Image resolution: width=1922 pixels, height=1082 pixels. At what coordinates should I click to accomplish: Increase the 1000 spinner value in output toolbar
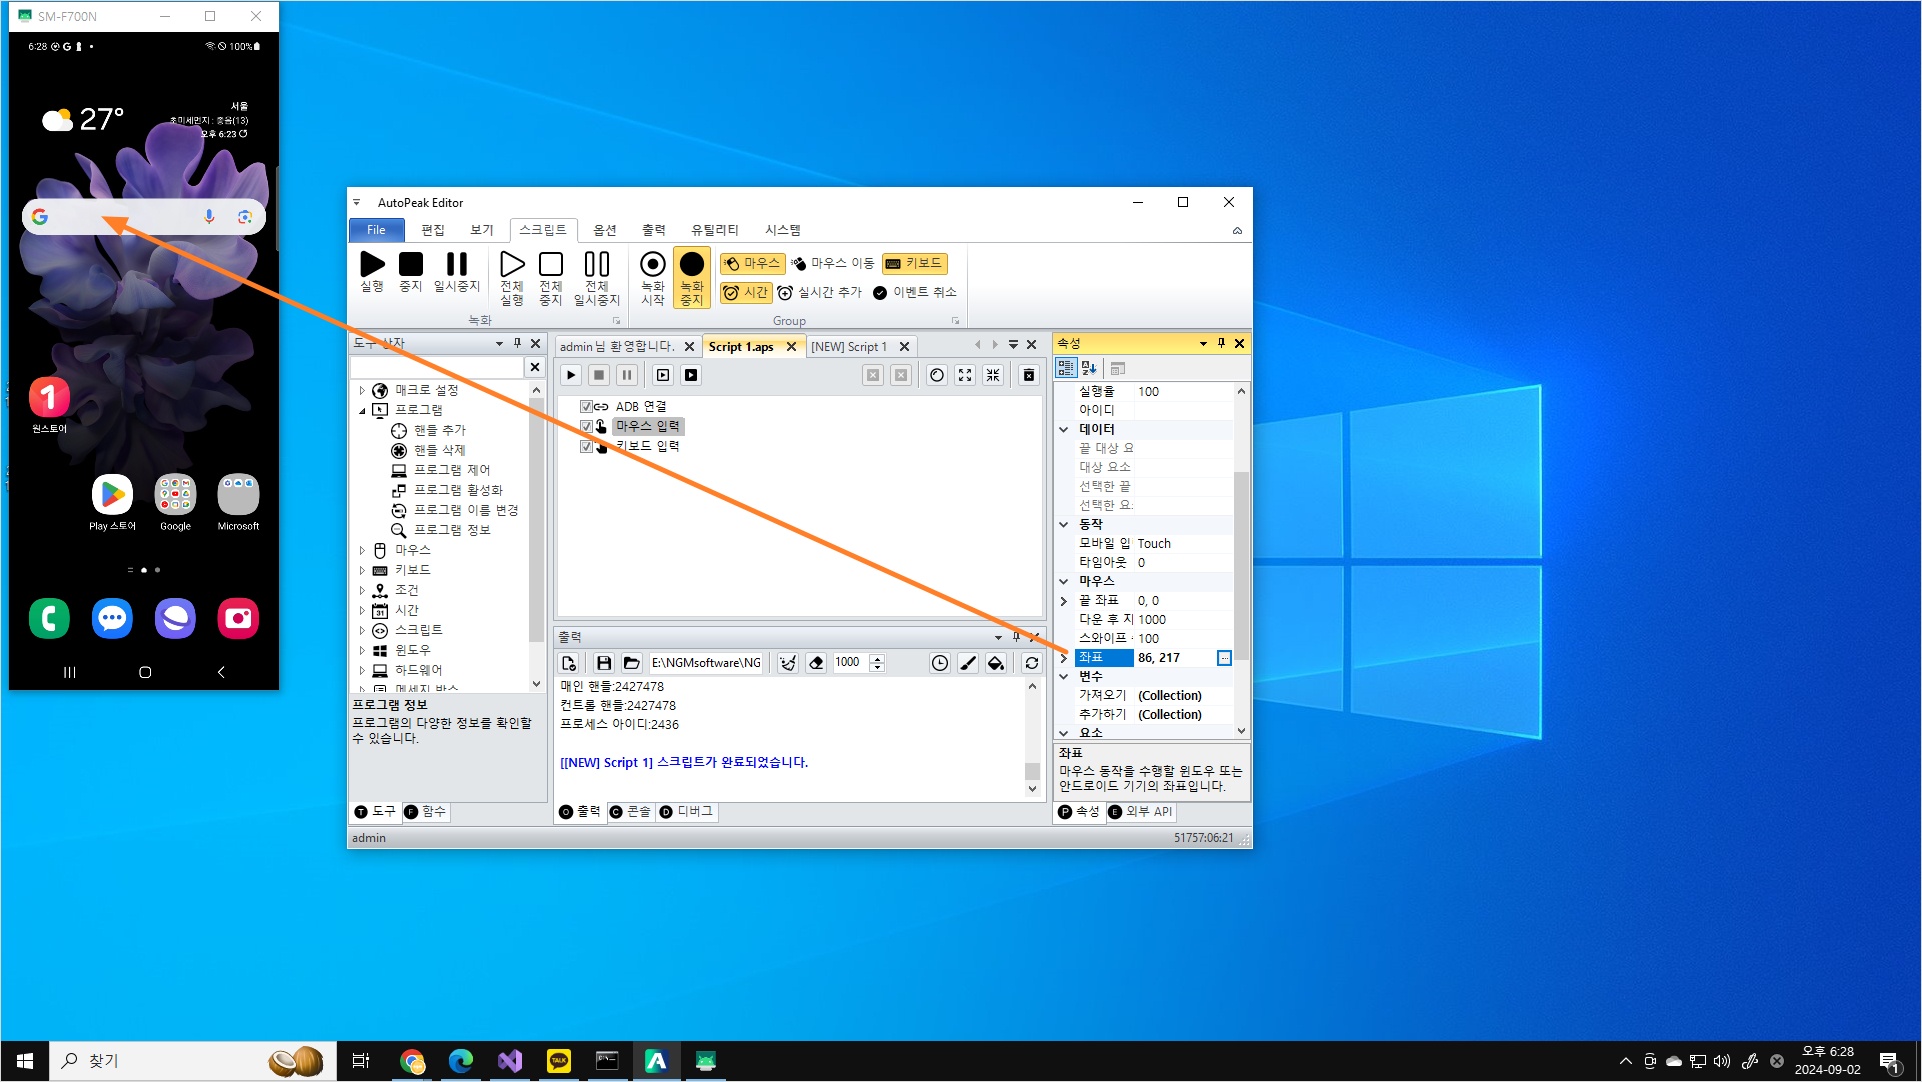click(877, 658)
